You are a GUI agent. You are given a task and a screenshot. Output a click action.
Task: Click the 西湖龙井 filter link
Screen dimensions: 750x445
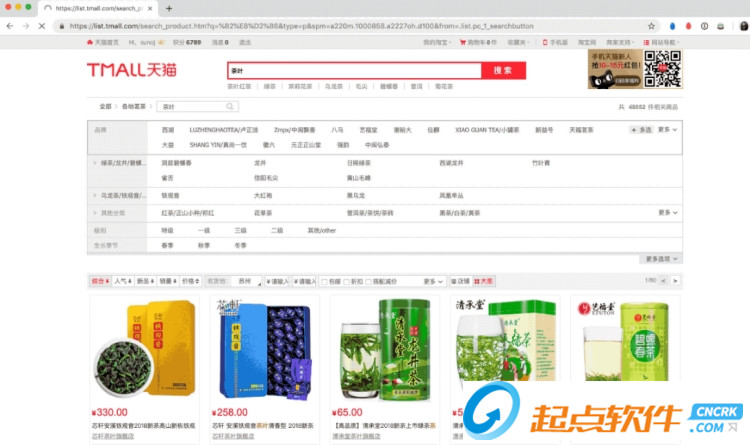[451, 163]
